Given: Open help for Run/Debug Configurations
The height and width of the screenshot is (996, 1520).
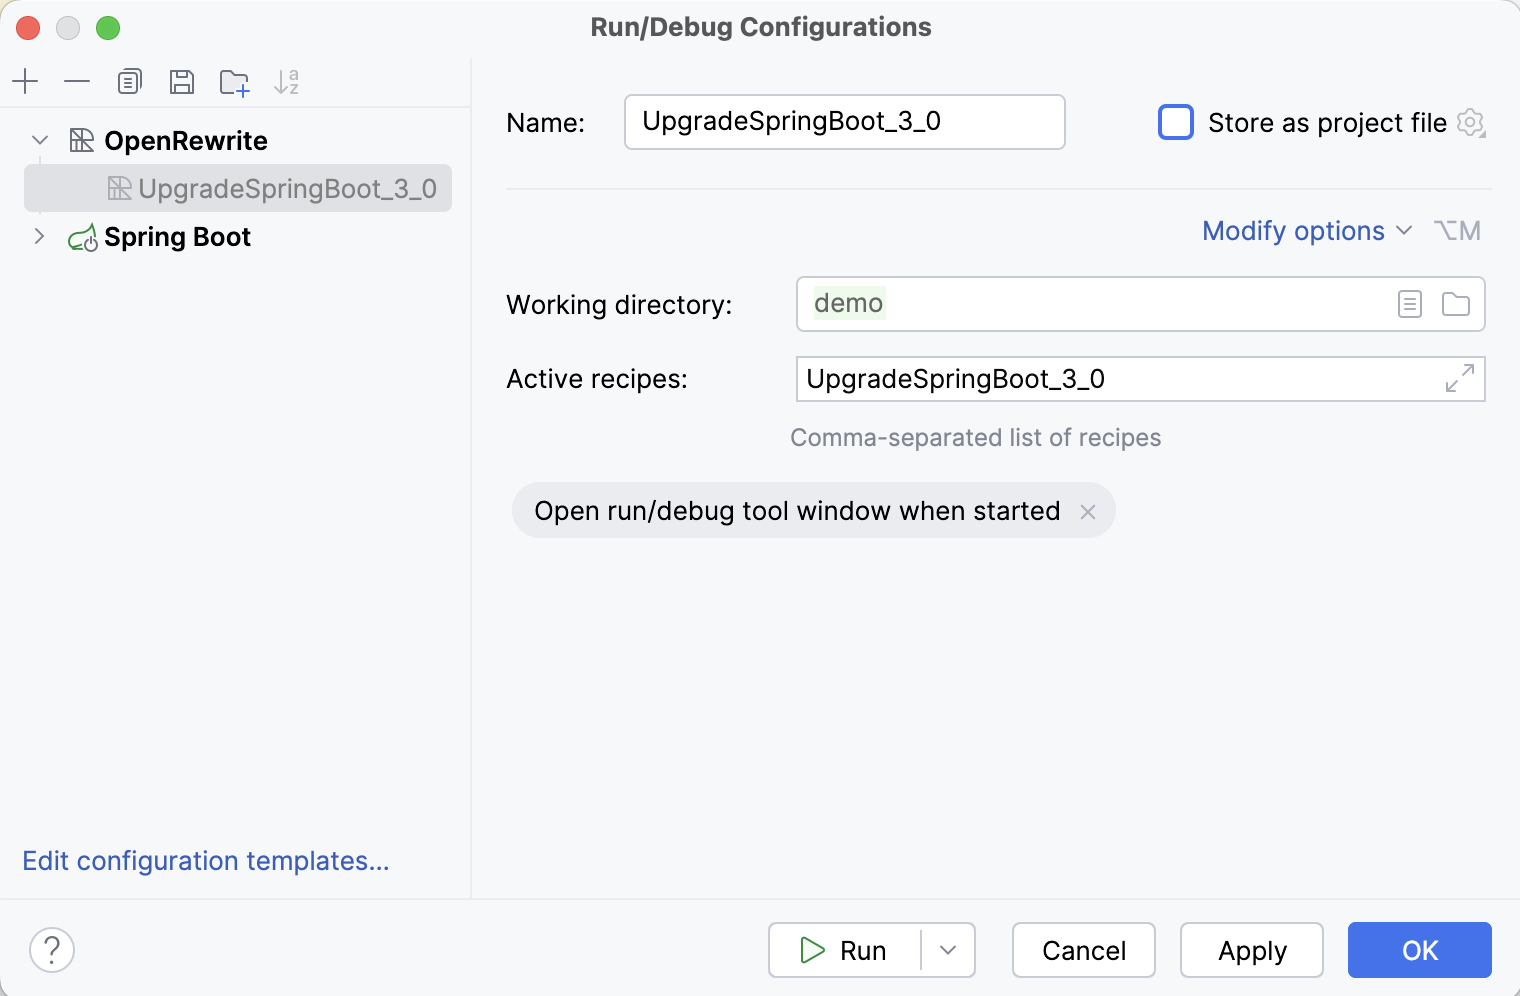Looking at the screenshot, I should pos(51,950).
